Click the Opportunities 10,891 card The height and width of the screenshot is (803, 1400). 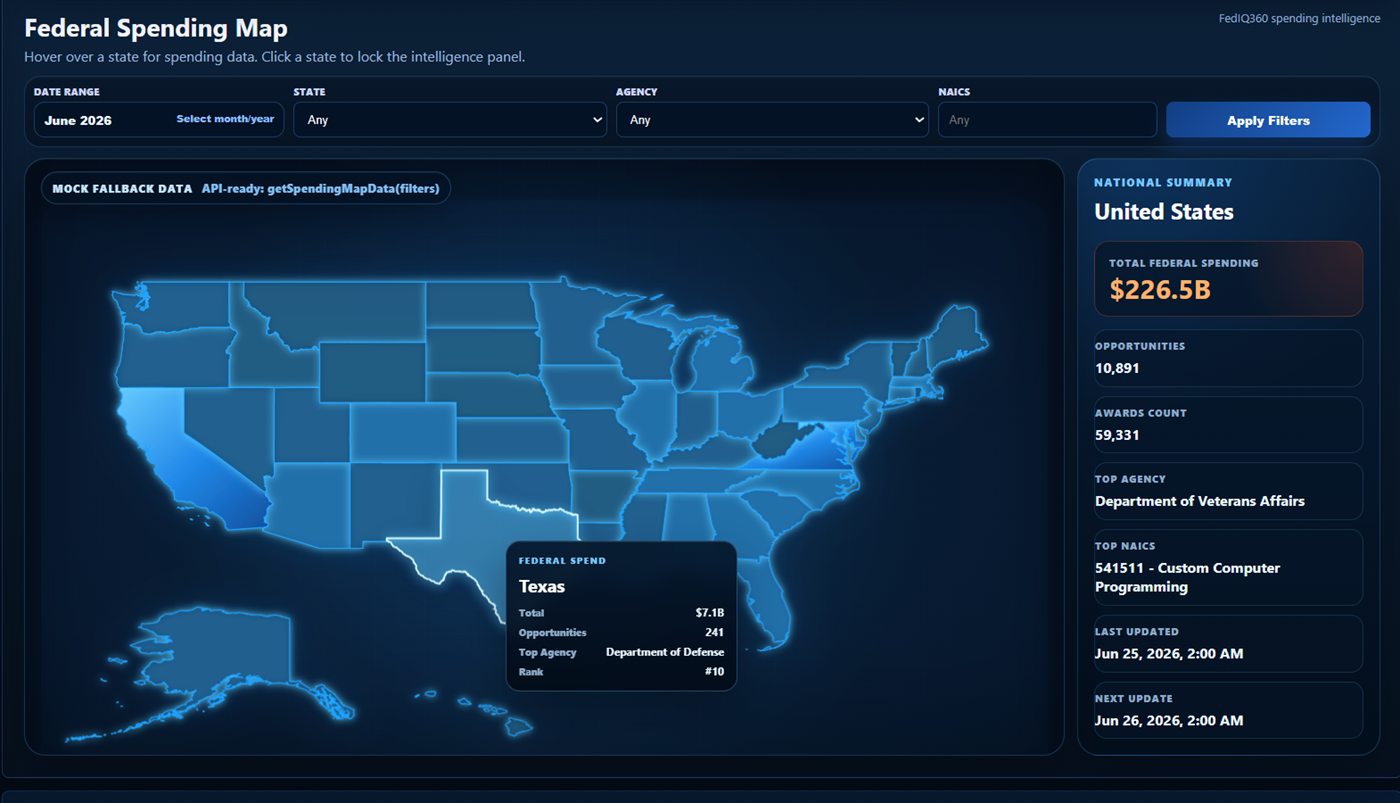point(1228,358)
